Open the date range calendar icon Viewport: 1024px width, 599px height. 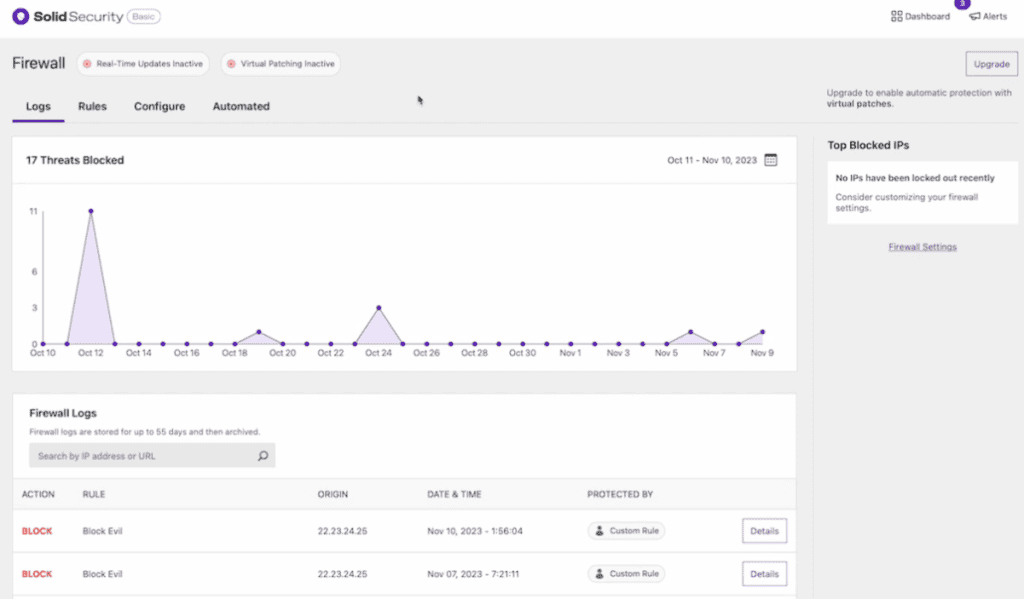(x=771, y=160)
